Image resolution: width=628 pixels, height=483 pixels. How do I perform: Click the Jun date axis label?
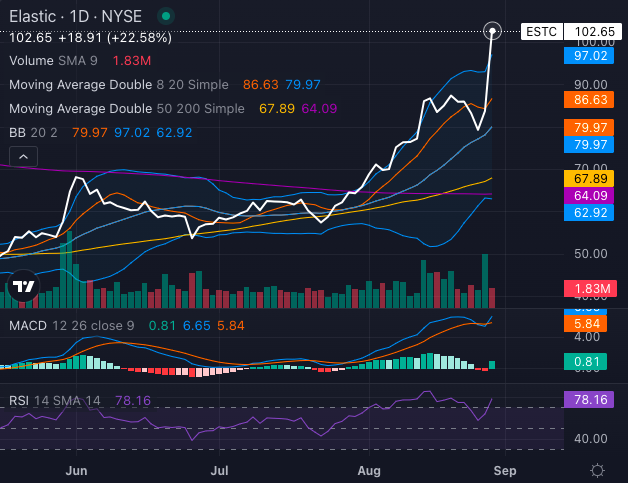tap(76, 471)
